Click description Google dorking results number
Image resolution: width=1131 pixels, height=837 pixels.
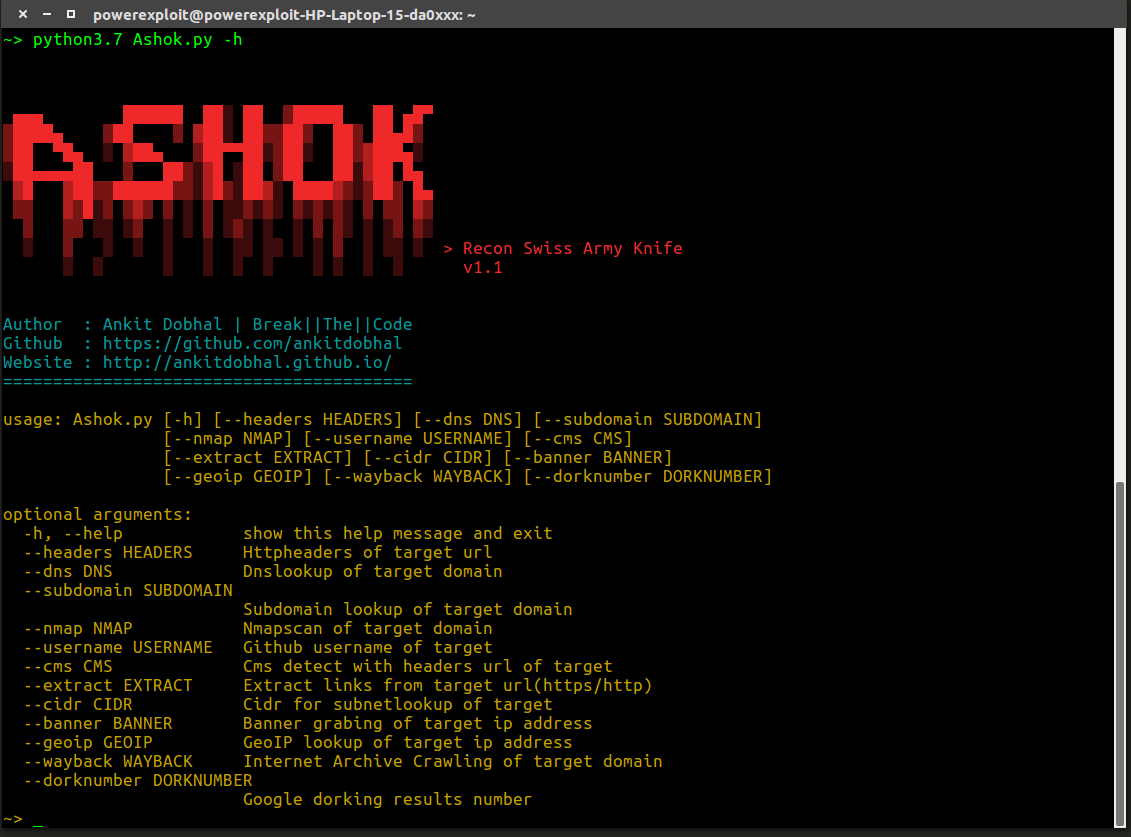[x=387, y=799]
